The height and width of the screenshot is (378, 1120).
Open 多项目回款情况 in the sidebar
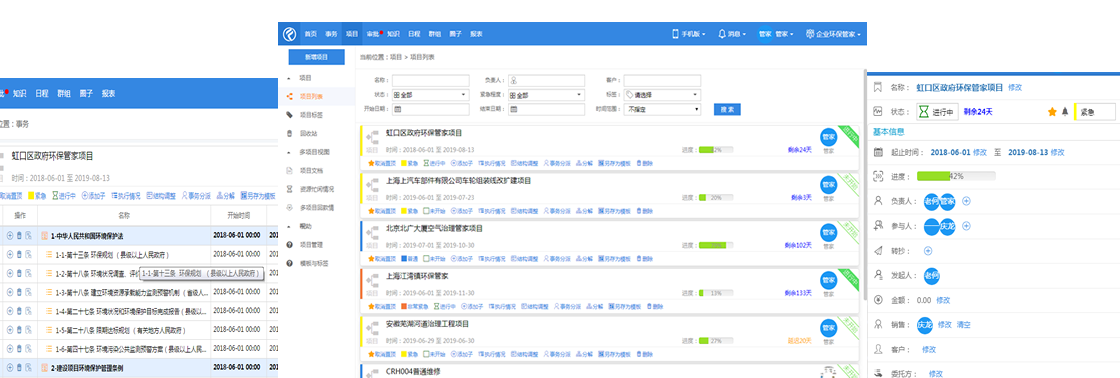click(316, 207)
